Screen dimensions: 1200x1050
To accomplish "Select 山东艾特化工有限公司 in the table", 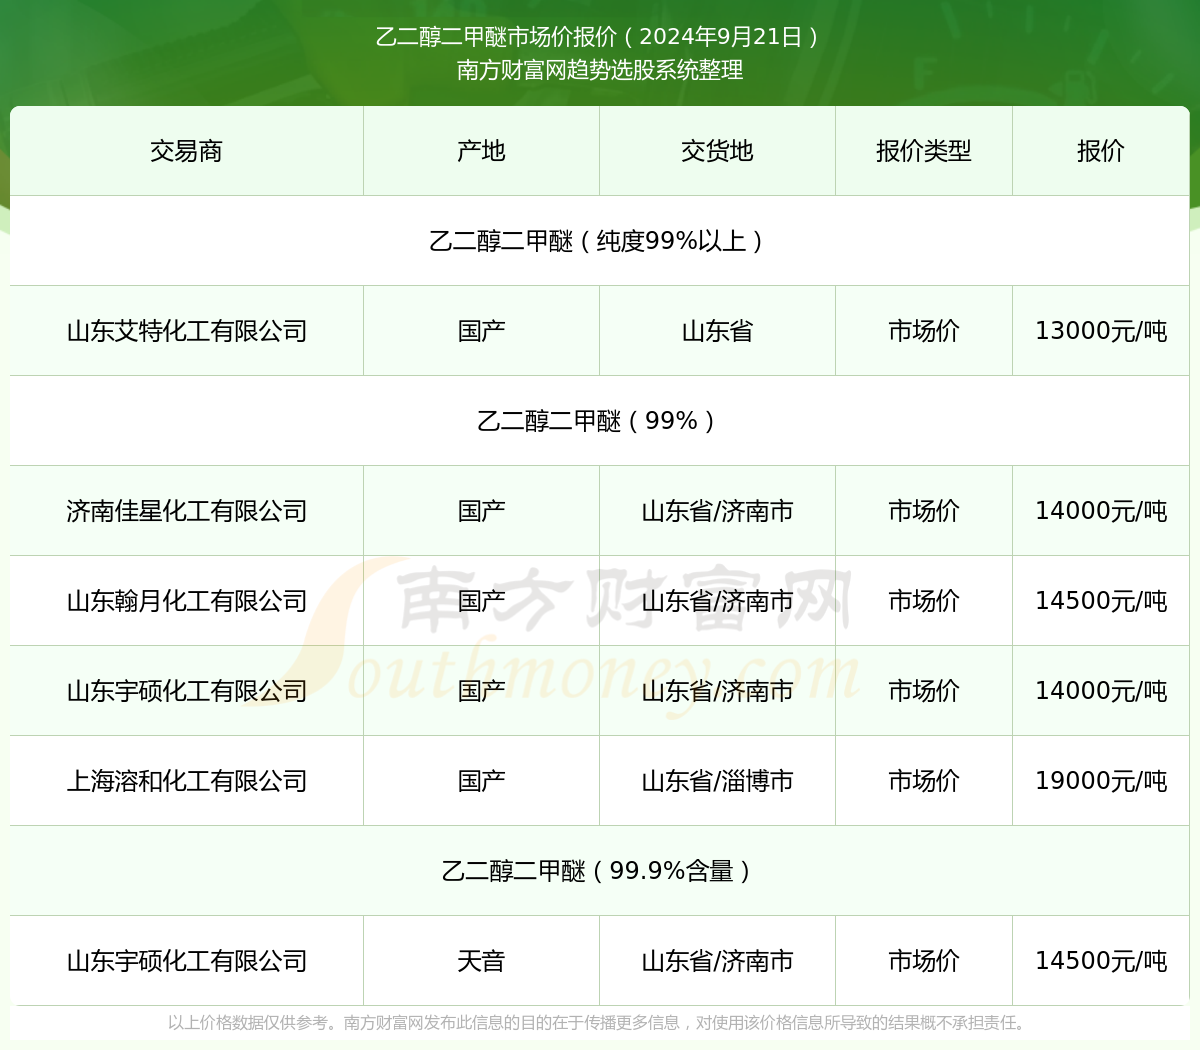I will tap(186, 331).
